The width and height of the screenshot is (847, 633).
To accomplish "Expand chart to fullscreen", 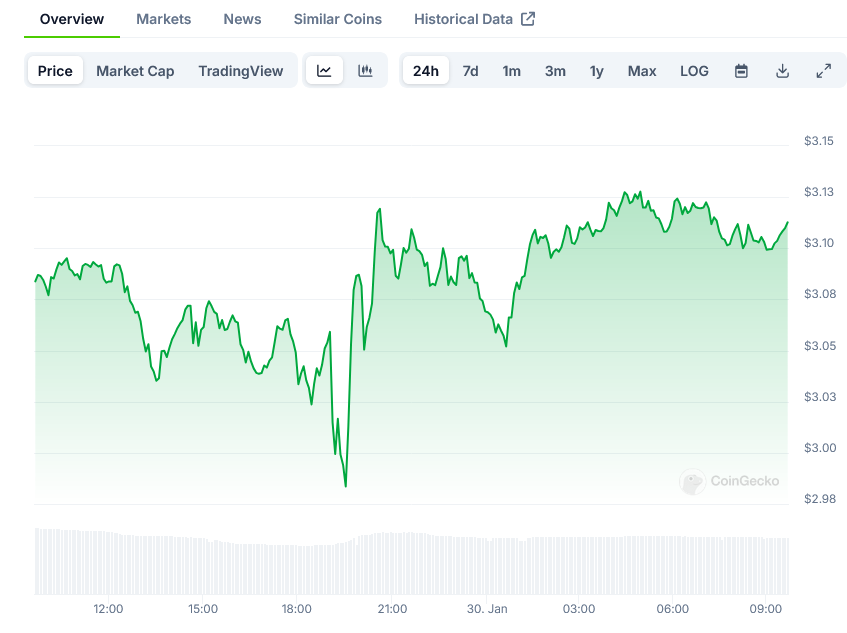I will tap(823, 71).
